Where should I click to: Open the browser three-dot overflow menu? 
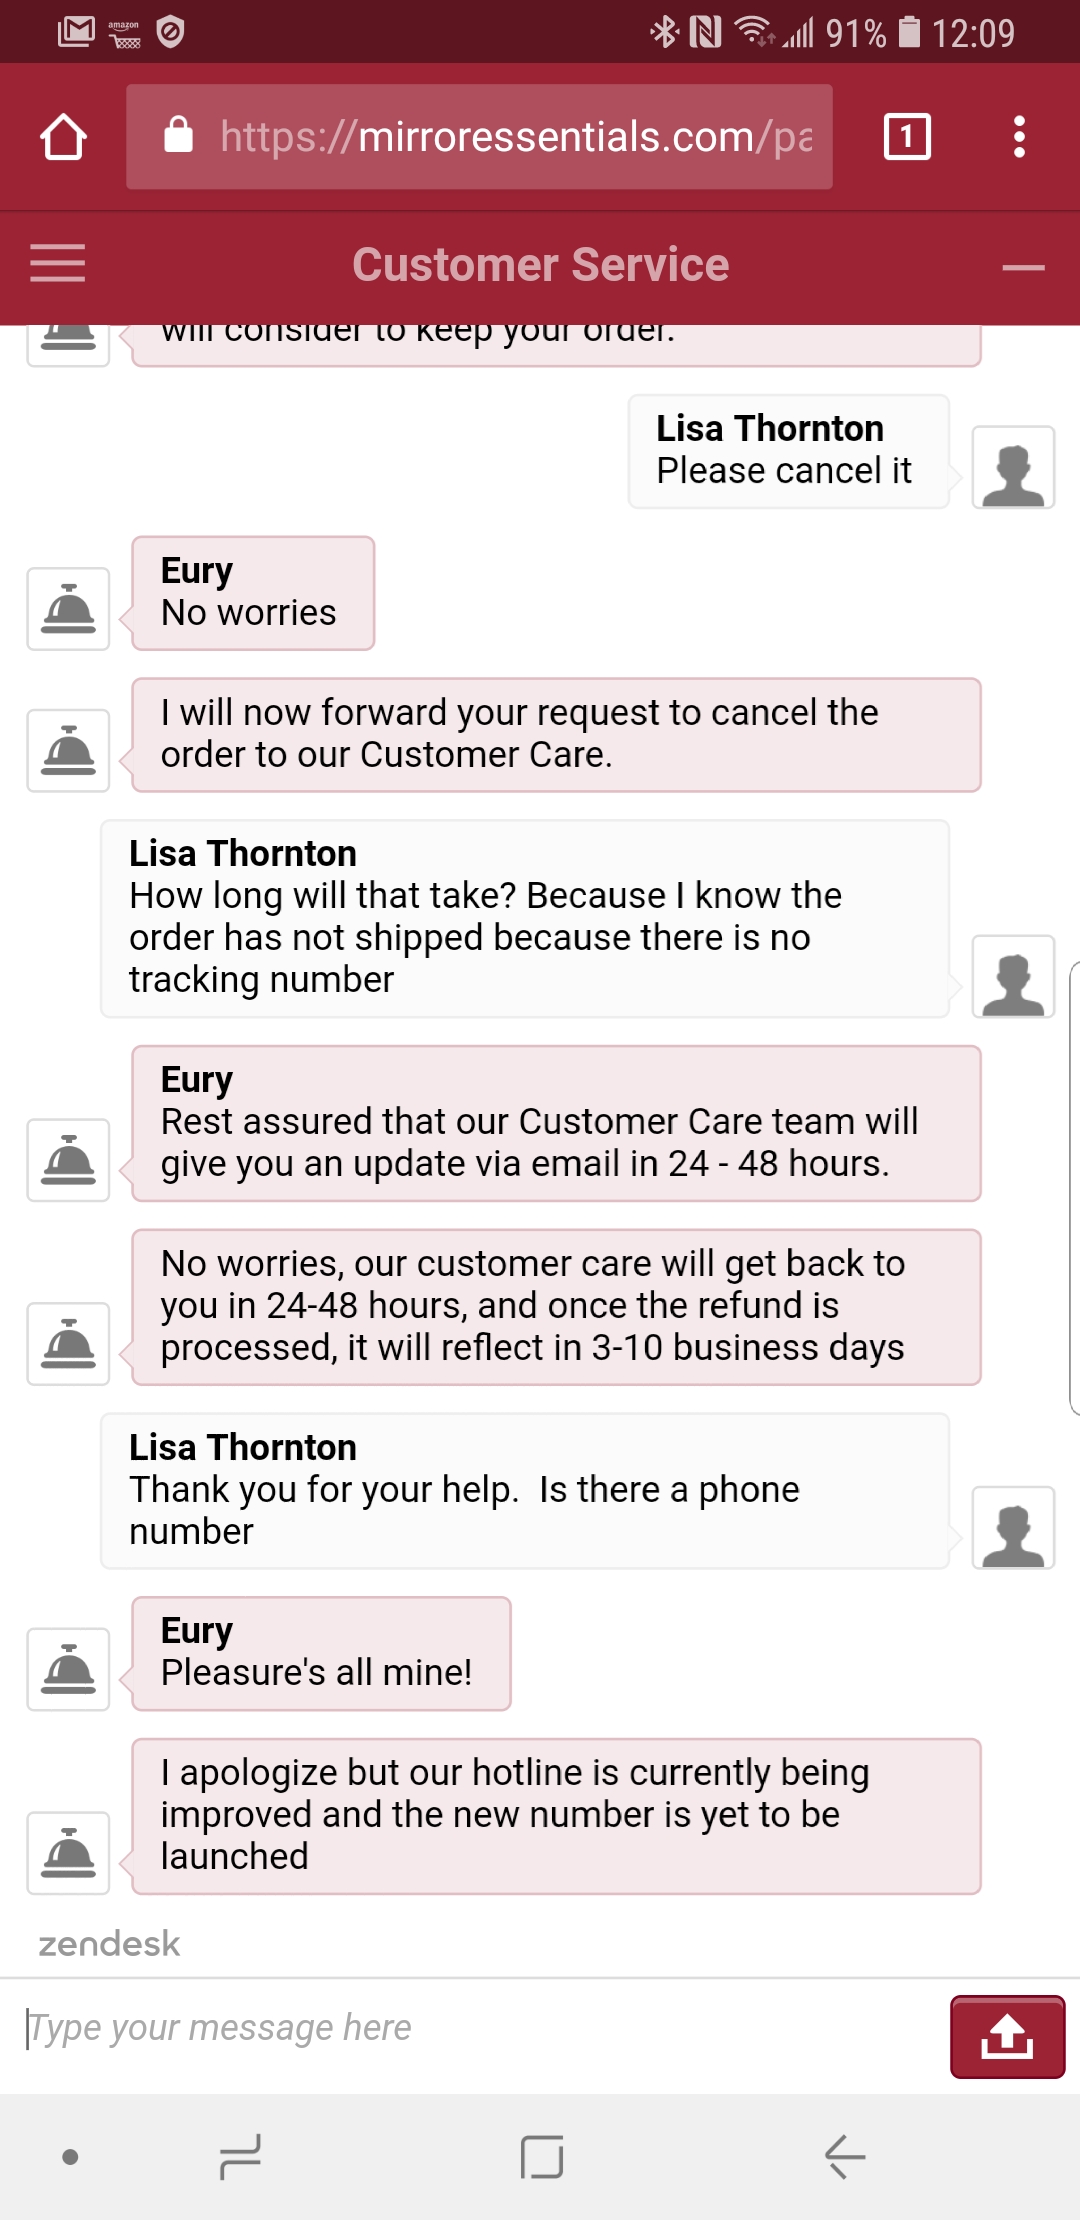pyautogui.click(x=1019, y=137)
